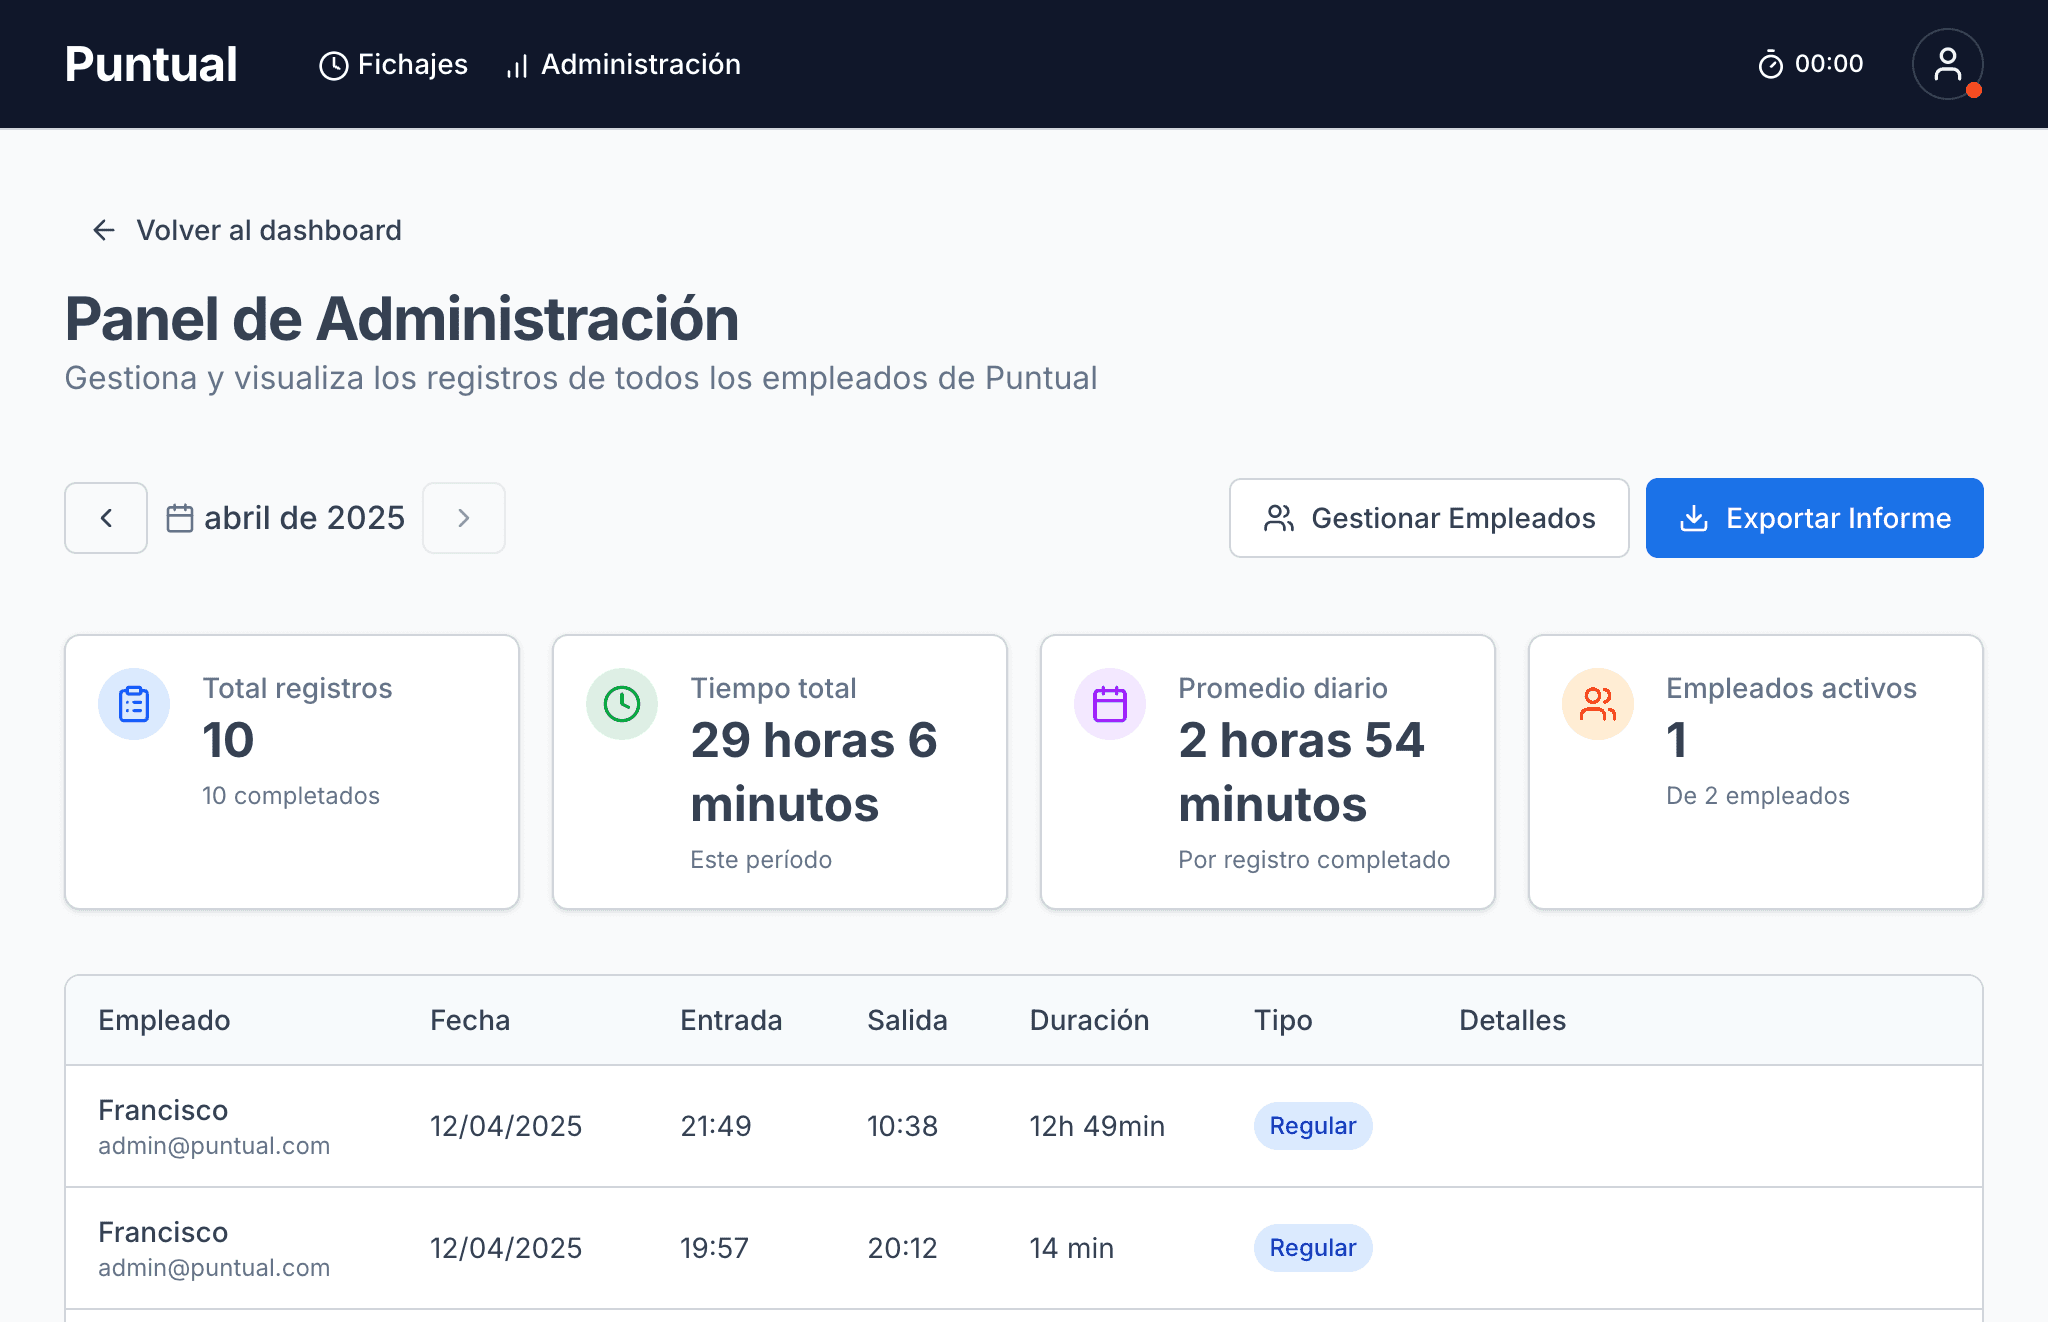Switch to the Fichajes section

coord(412,64)
